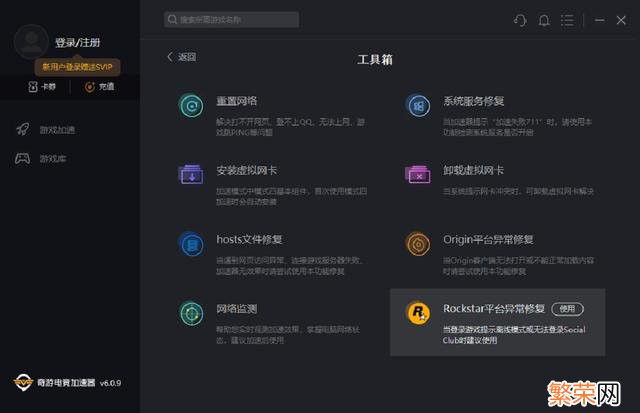Click the 卡券 coupon icon
This screenshot has height=413, width=640.
pyautogui.click(x=33, y=87)
